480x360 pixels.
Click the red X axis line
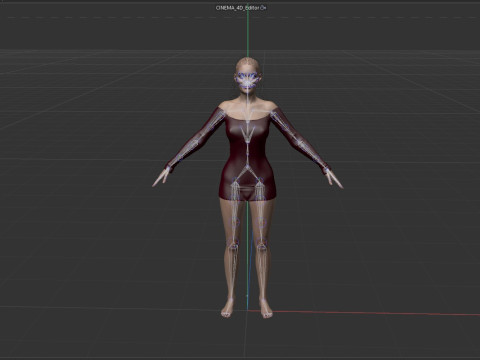(365, 313)
